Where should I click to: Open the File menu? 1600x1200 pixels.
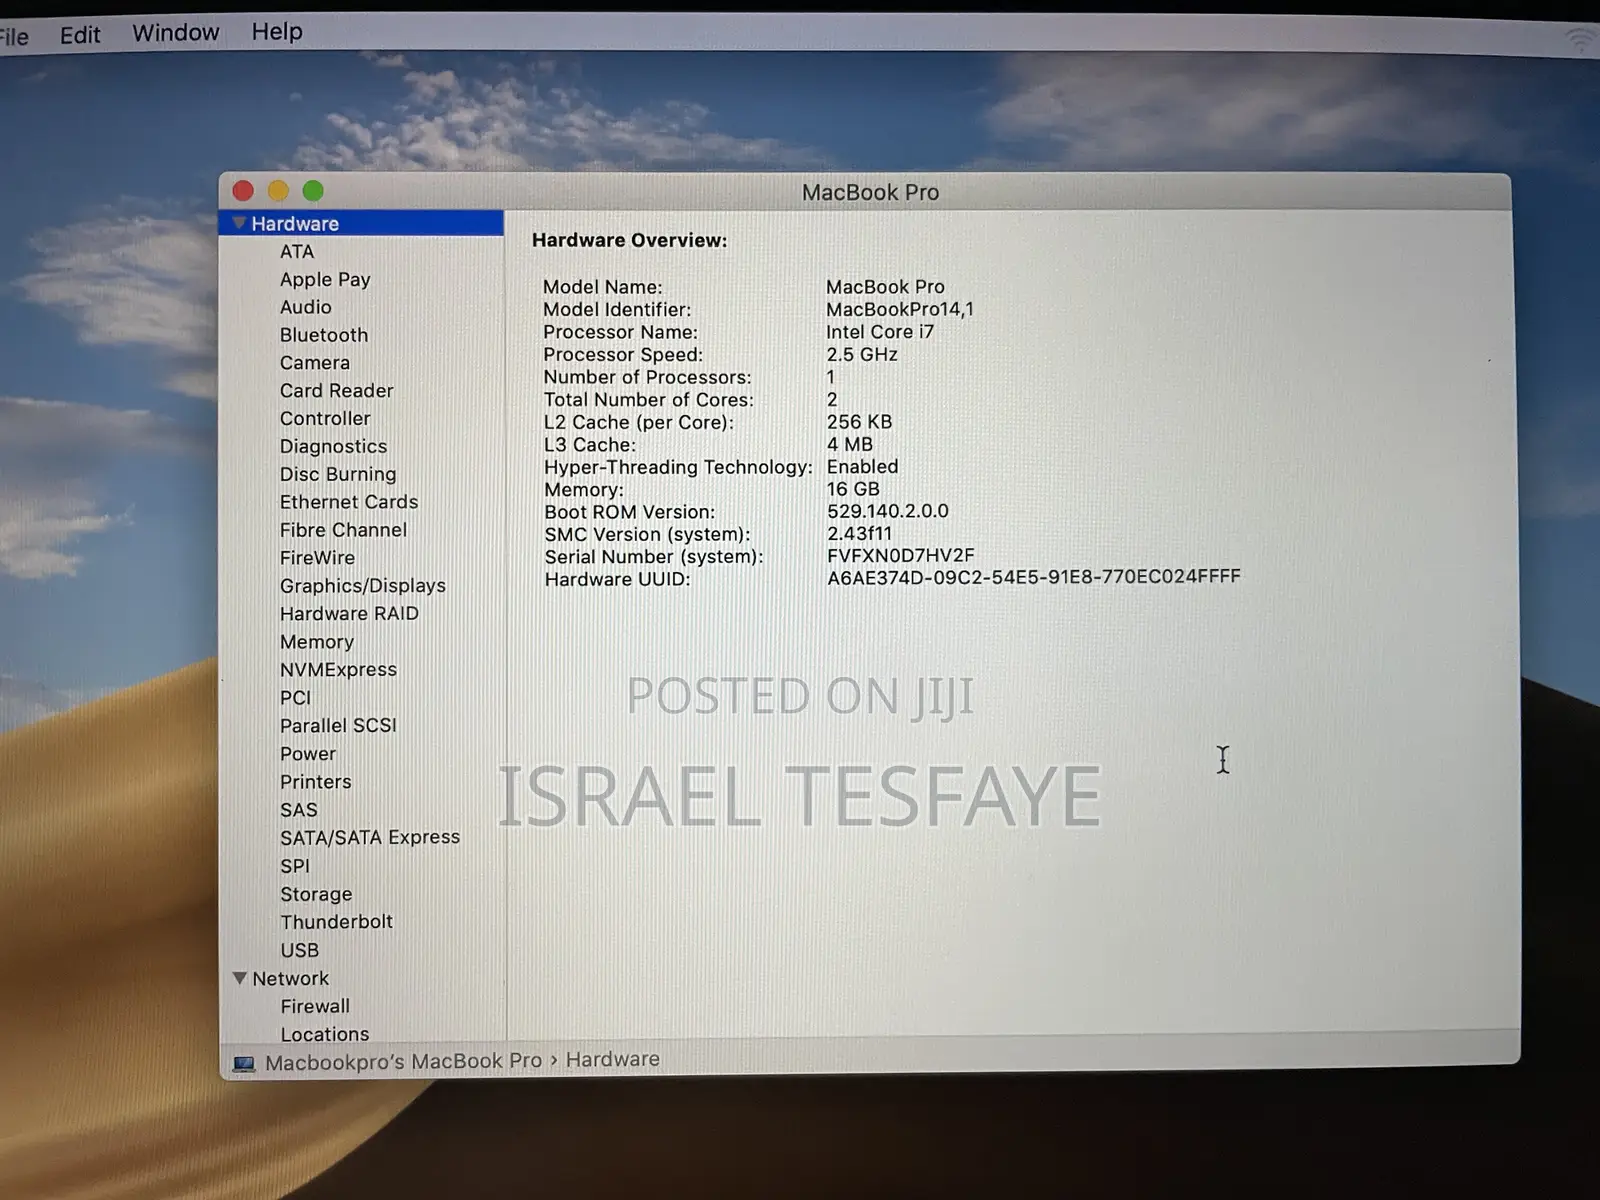click(x=14, y=38)
